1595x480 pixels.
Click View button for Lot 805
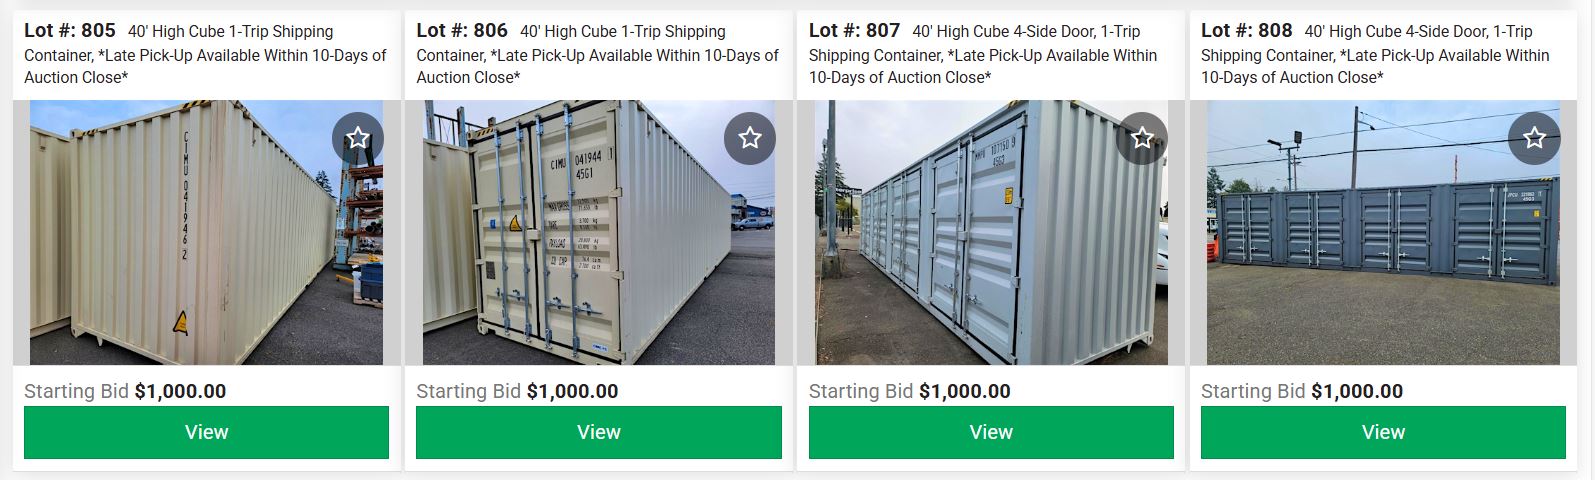(206, 432)
